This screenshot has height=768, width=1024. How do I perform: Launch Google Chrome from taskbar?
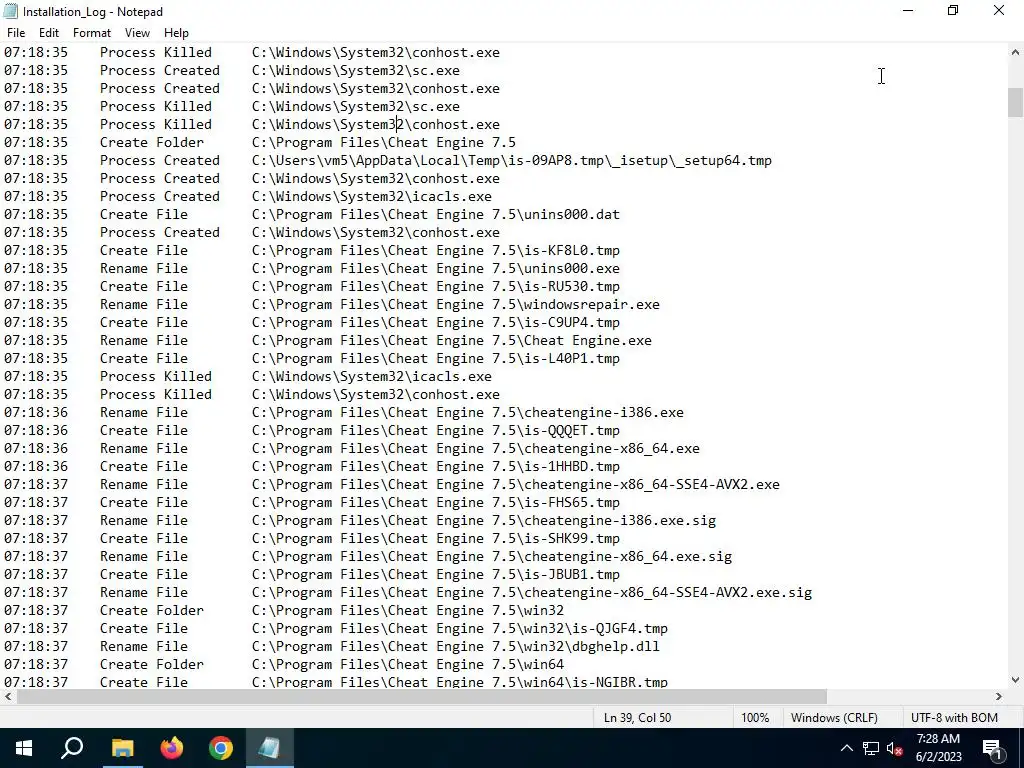pos(221,748)
